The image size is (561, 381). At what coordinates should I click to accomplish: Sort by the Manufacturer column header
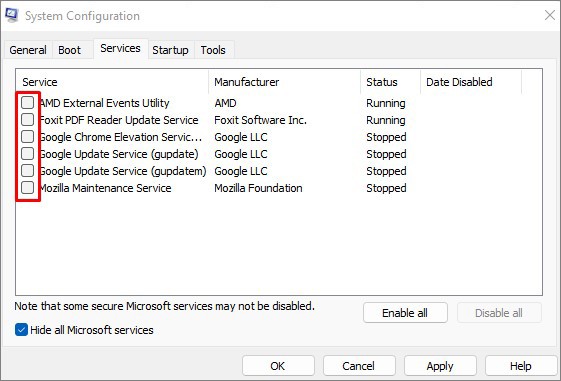tap(284, 82)
